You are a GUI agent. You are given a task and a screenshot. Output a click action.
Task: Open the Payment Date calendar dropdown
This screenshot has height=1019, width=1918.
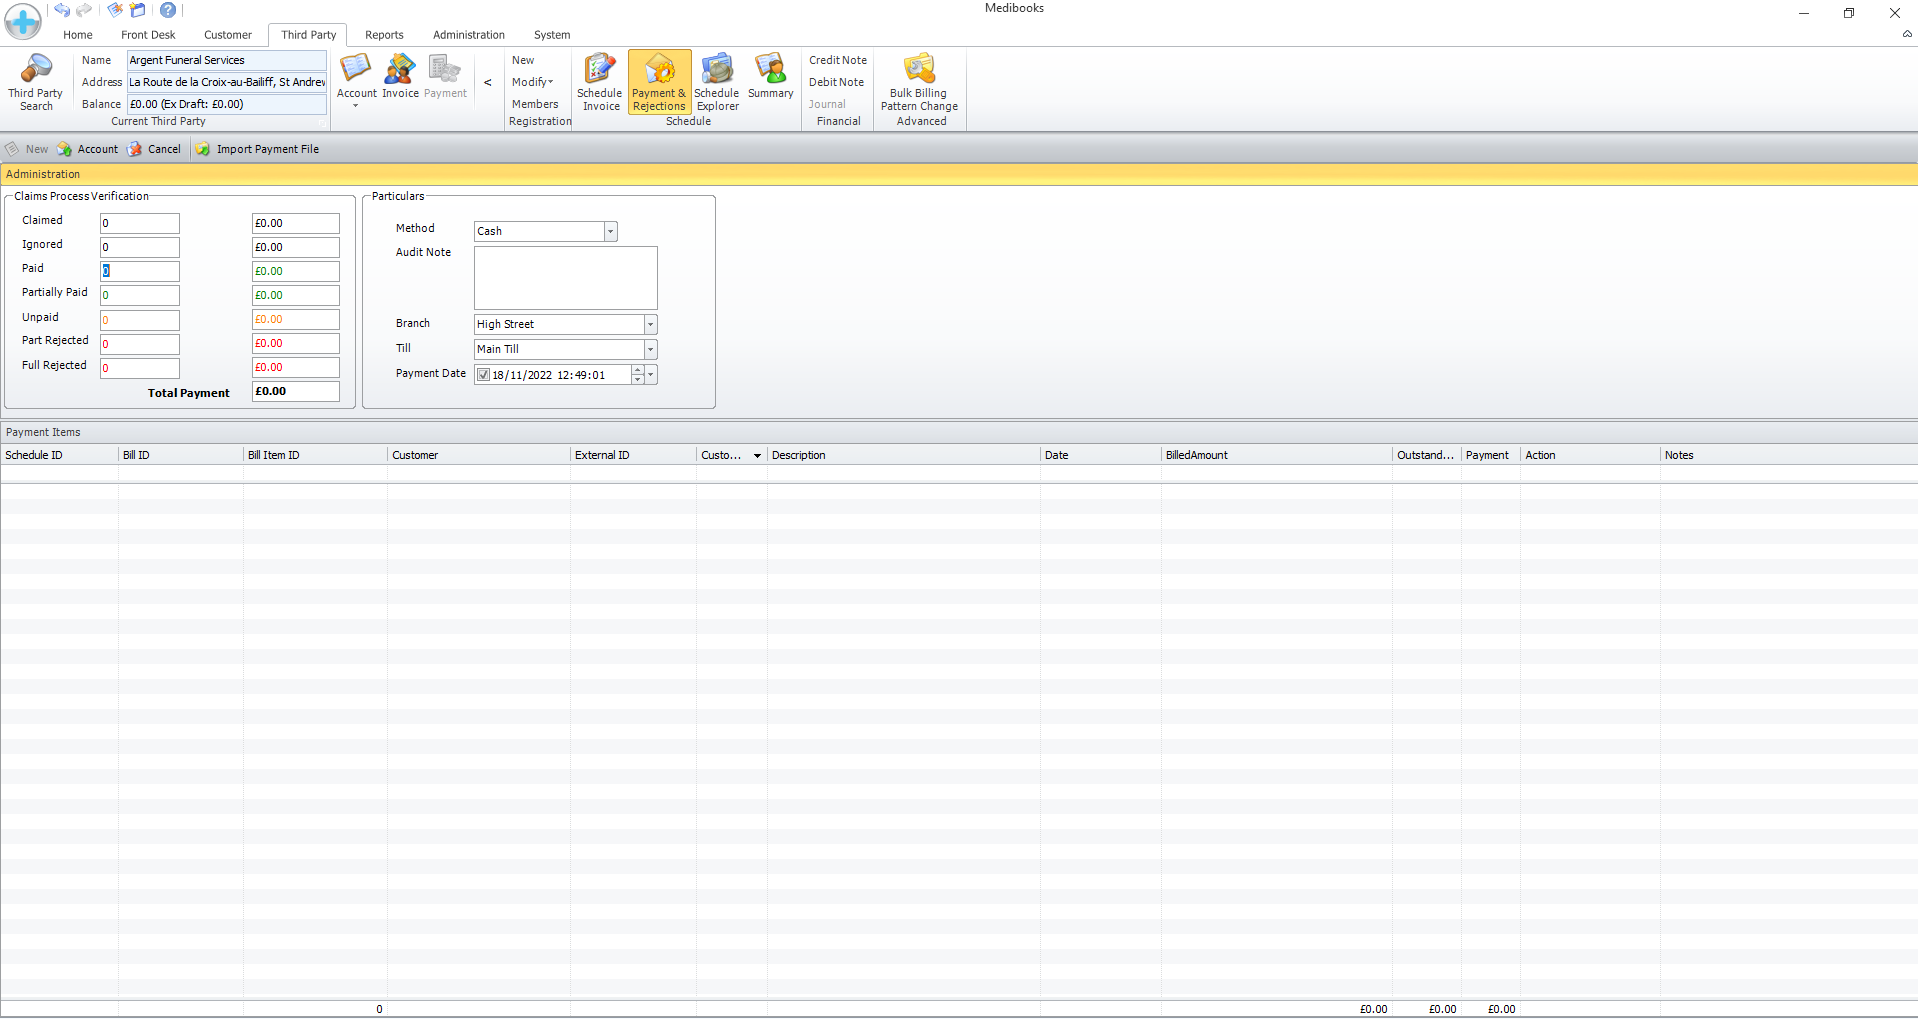tap(651, 375)
